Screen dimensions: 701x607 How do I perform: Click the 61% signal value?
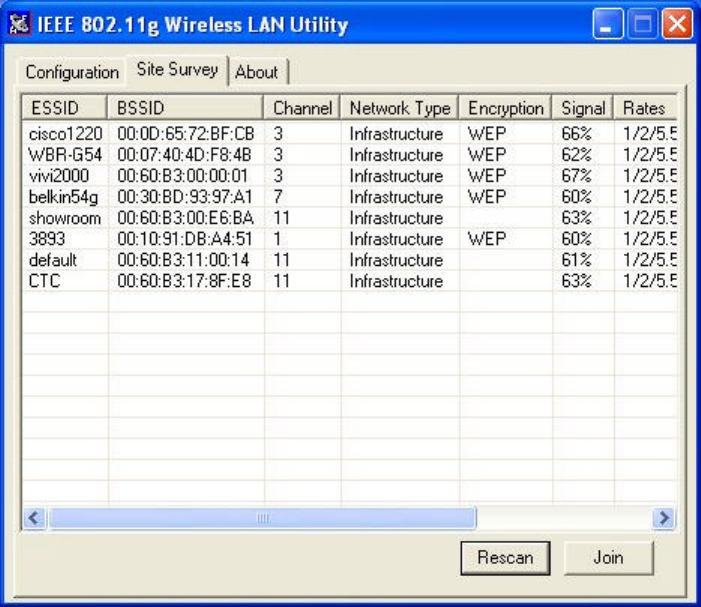click(577, 260)
